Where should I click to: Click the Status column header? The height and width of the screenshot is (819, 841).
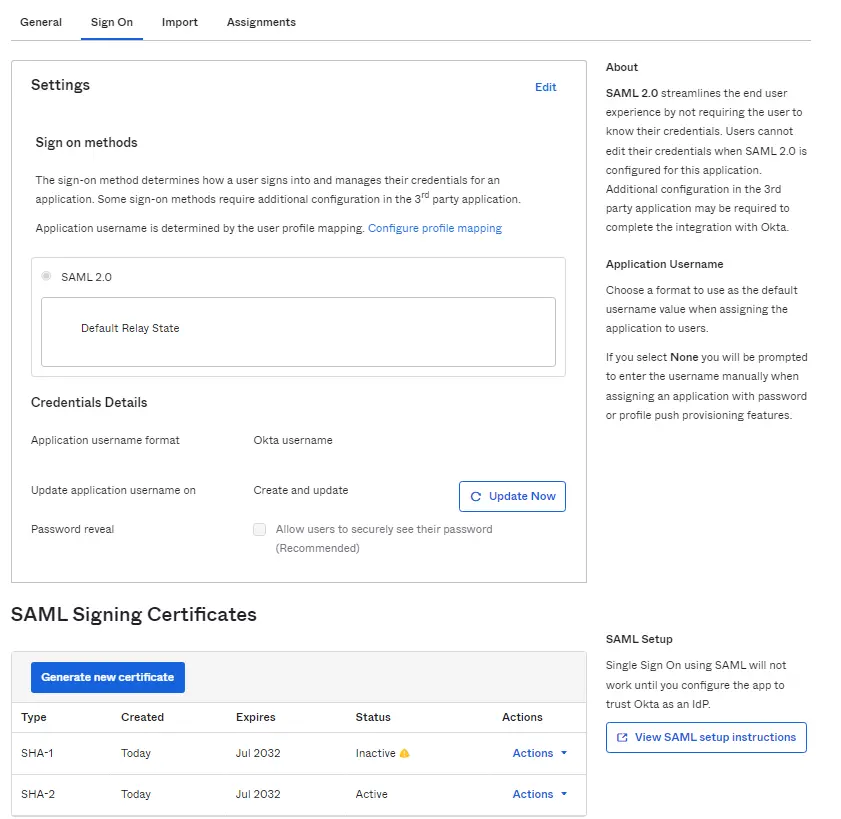373,717
